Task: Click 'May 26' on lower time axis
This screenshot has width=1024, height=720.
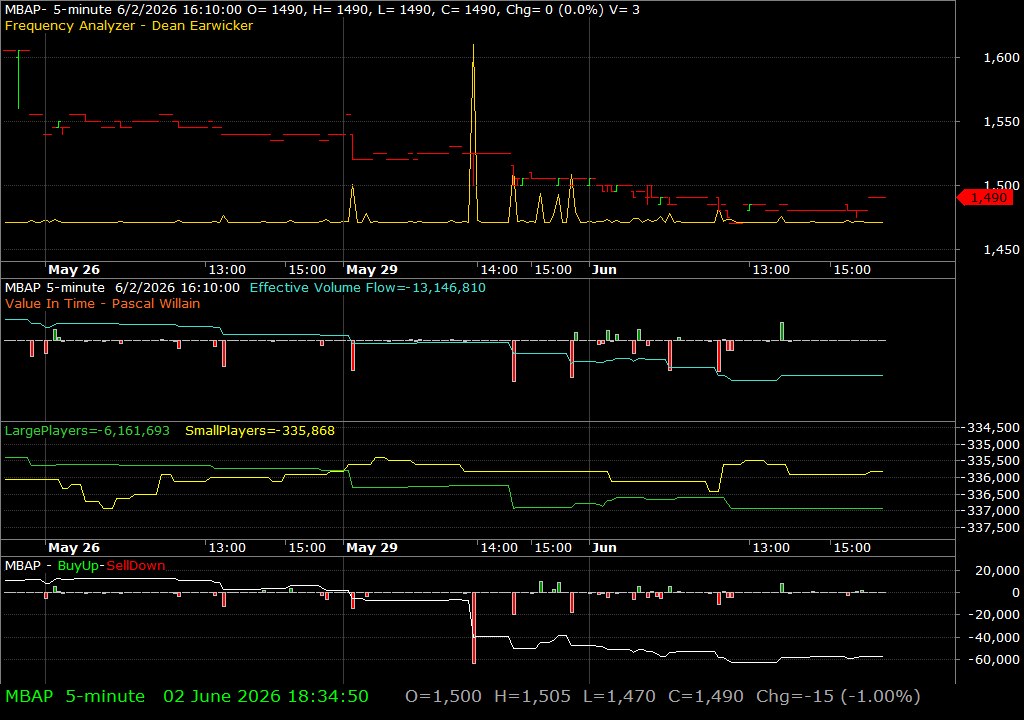Action: coord(74,548)
